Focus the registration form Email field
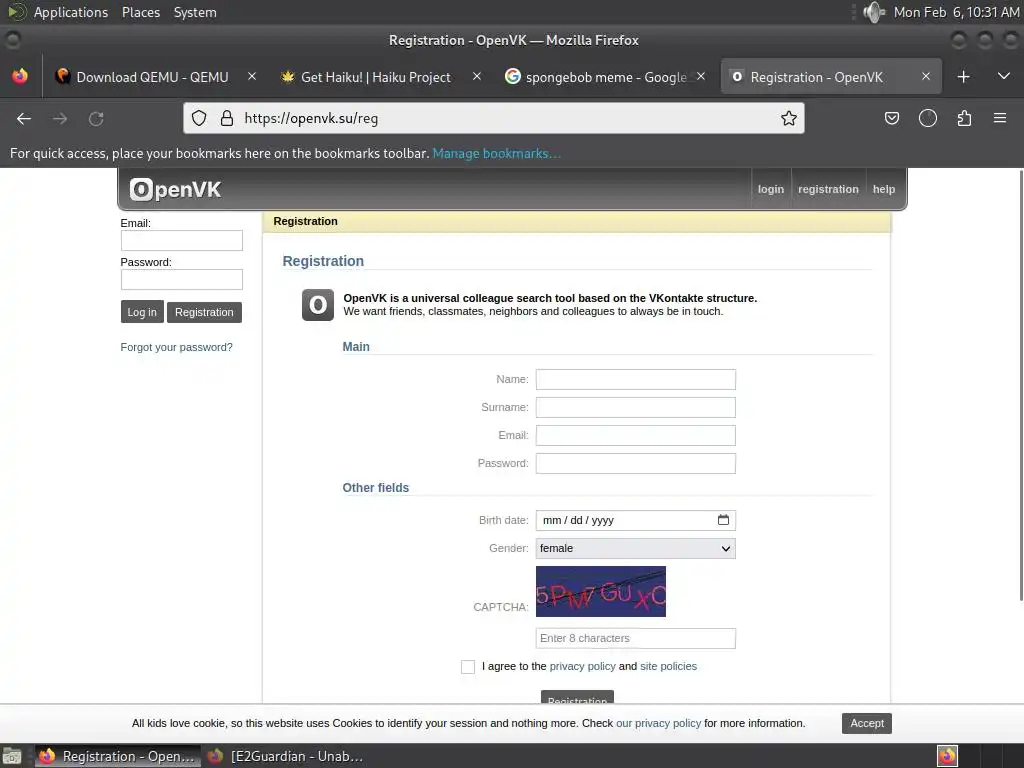This screenshot has width=1024, height=768. pyautogui.click(x=635, y=436)
